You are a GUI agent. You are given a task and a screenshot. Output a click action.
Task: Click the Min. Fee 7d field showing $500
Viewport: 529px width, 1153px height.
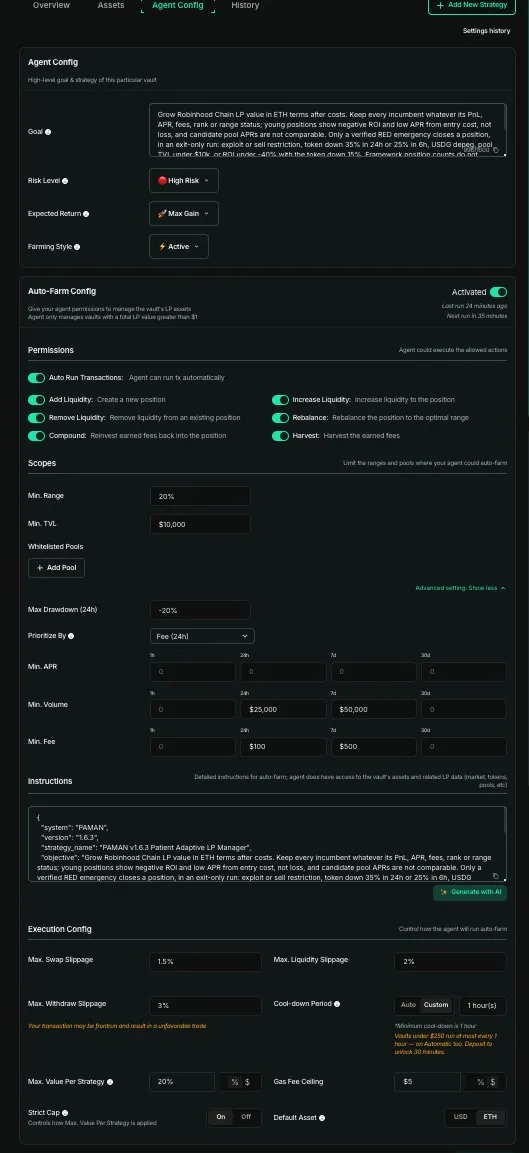[x=373, y=747]
